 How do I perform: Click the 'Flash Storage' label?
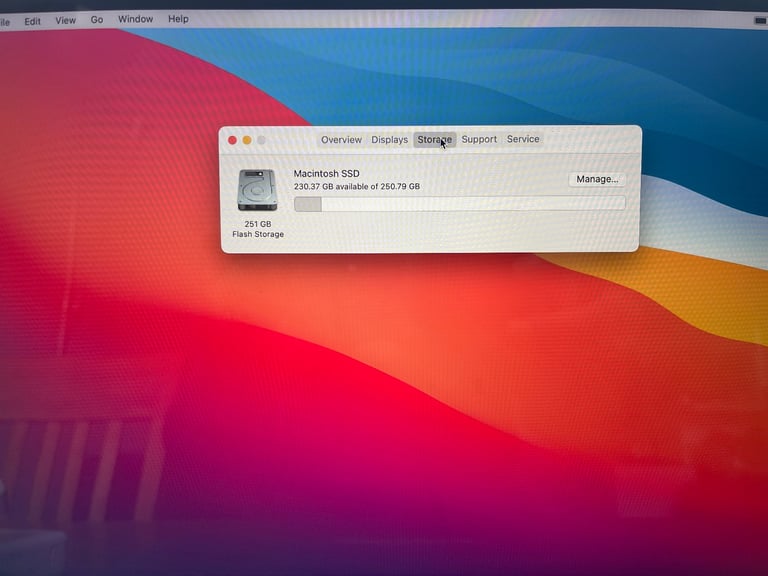coord(258,234)
